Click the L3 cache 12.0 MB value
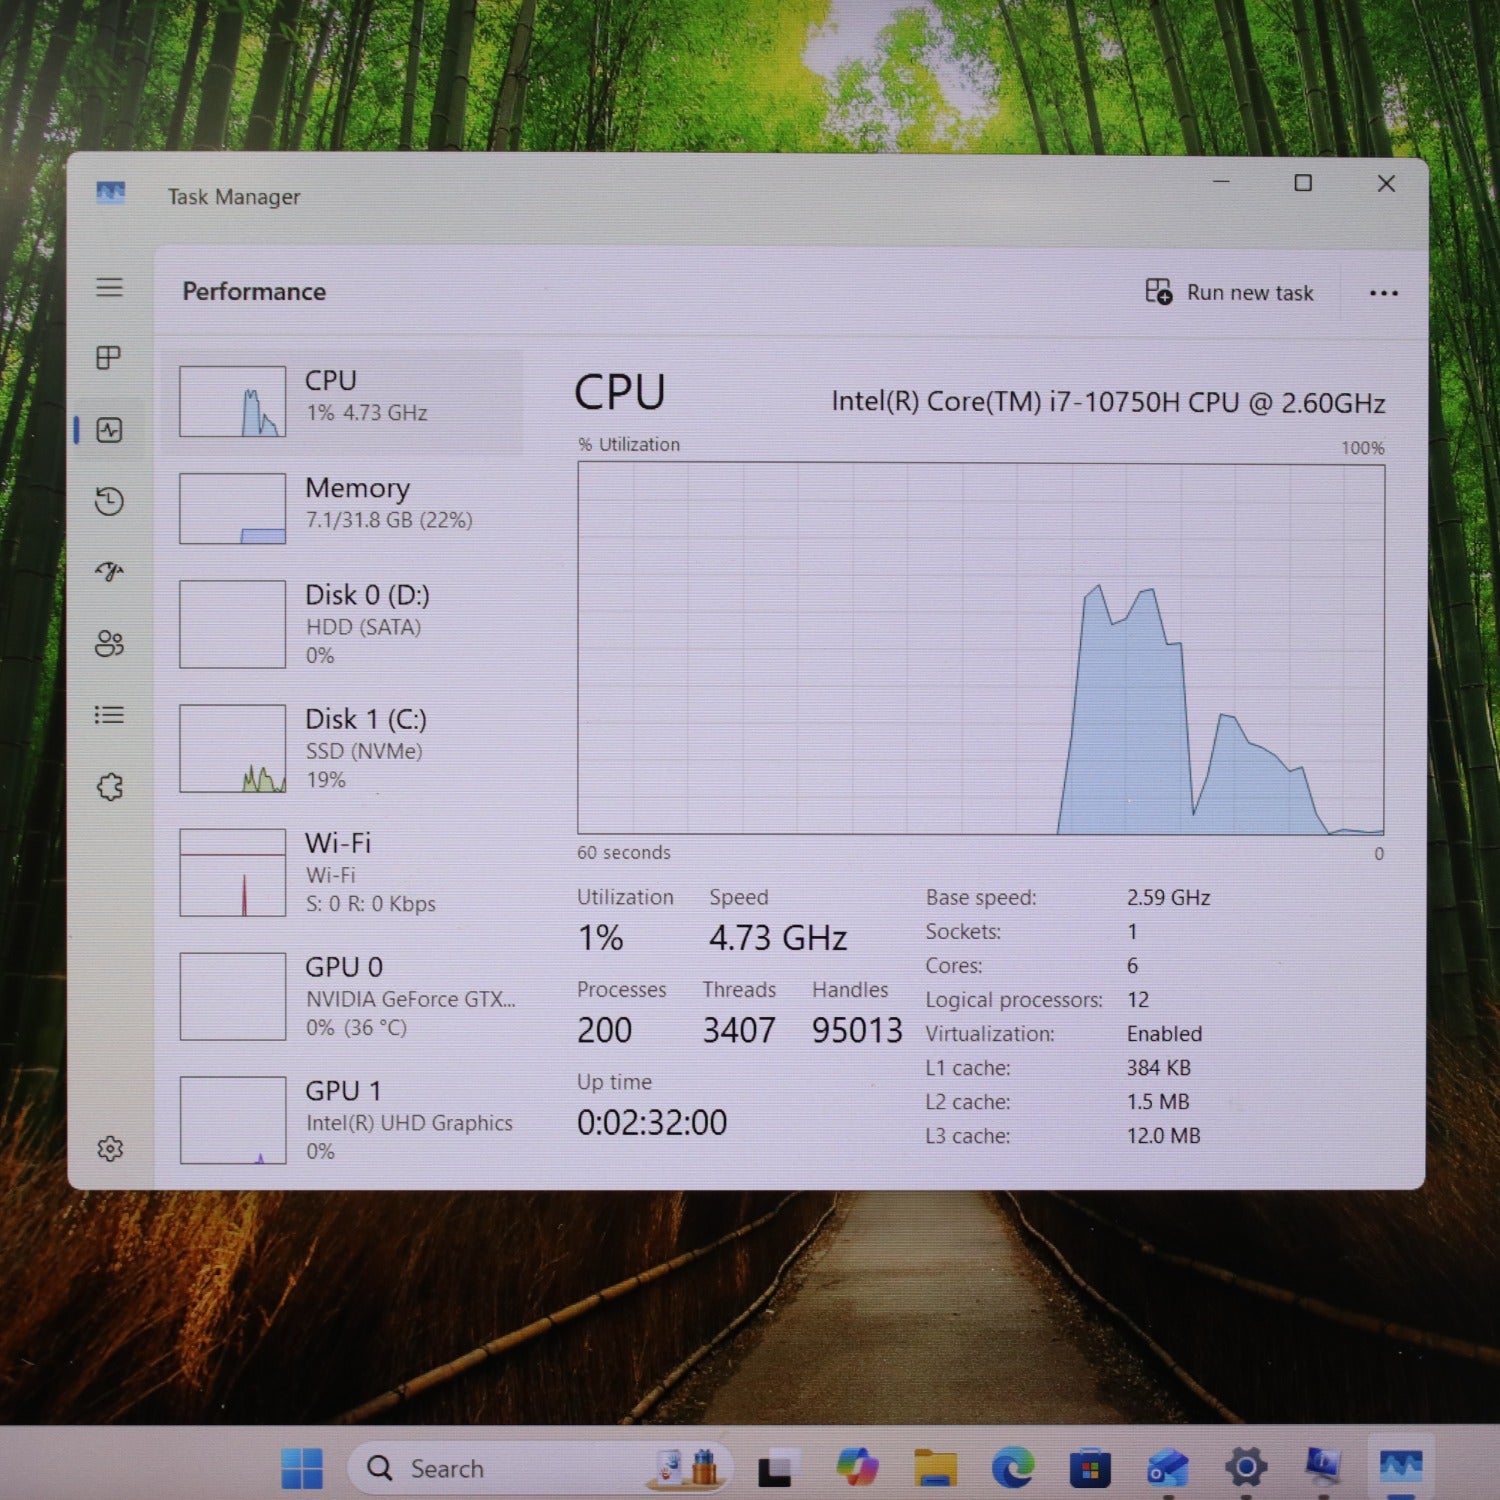This screenshot has height=1500, width=1500. [1163, 1135]
